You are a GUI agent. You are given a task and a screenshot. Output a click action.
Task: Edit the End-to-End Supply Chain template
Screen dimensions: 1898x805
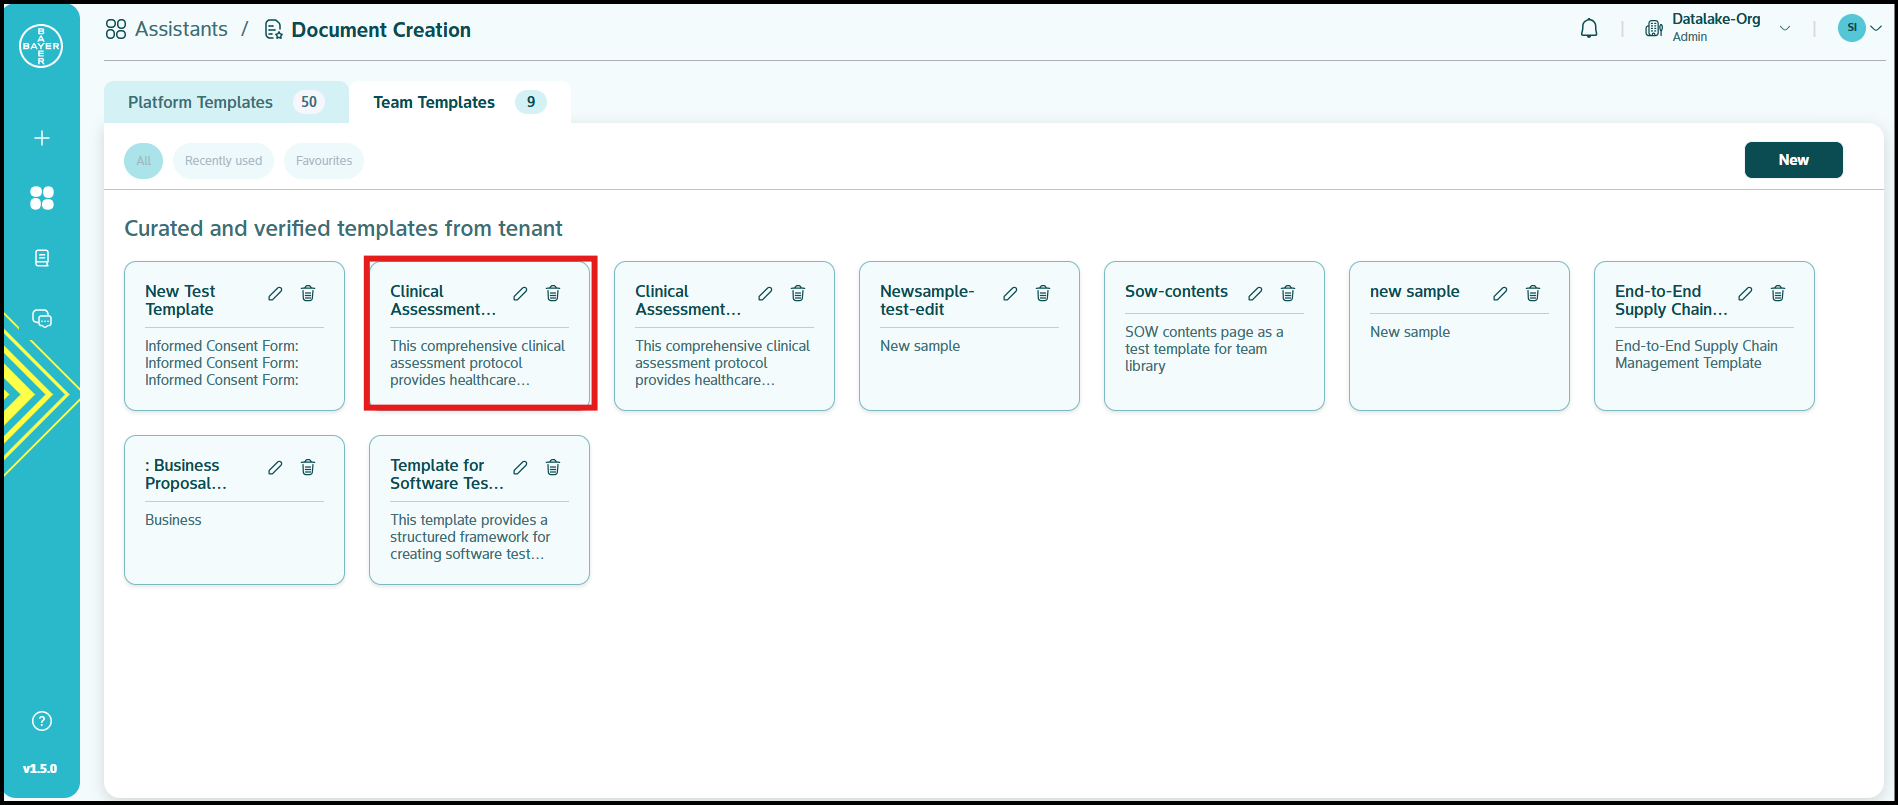click(x=1745, y=293)
